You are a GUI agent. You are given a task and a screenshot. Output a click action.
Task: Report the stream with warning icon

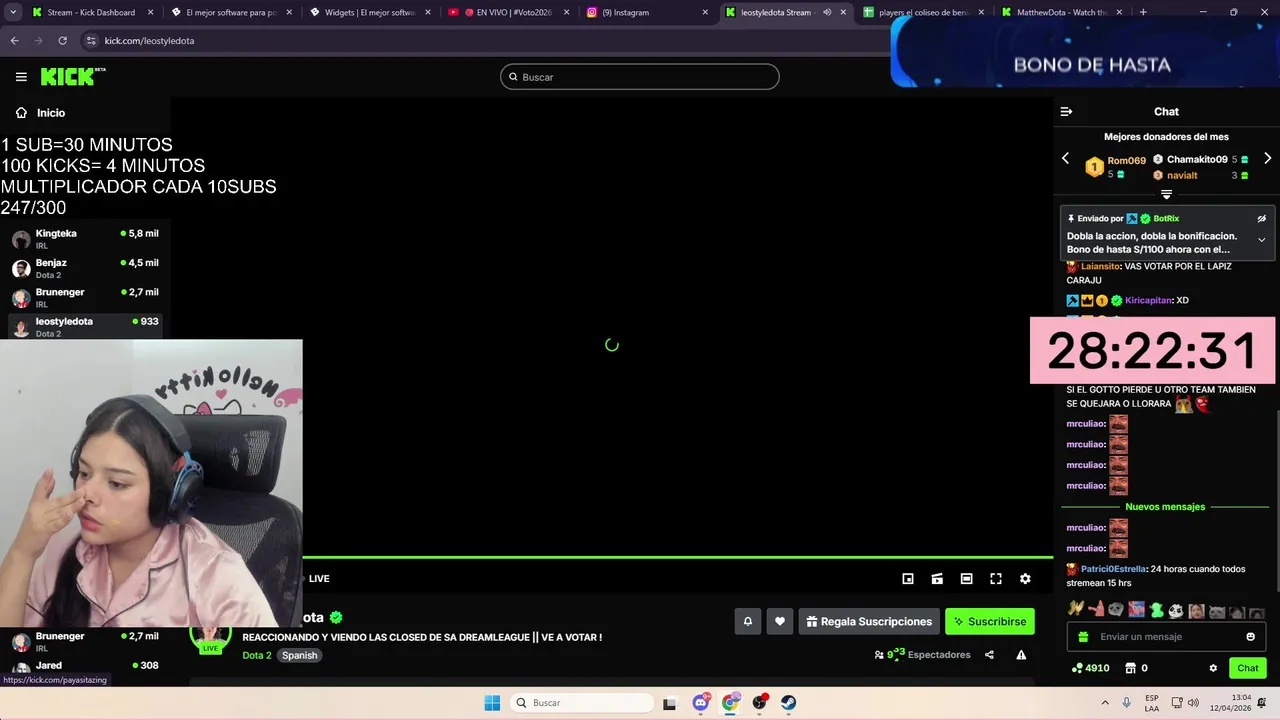[1021, 655]
